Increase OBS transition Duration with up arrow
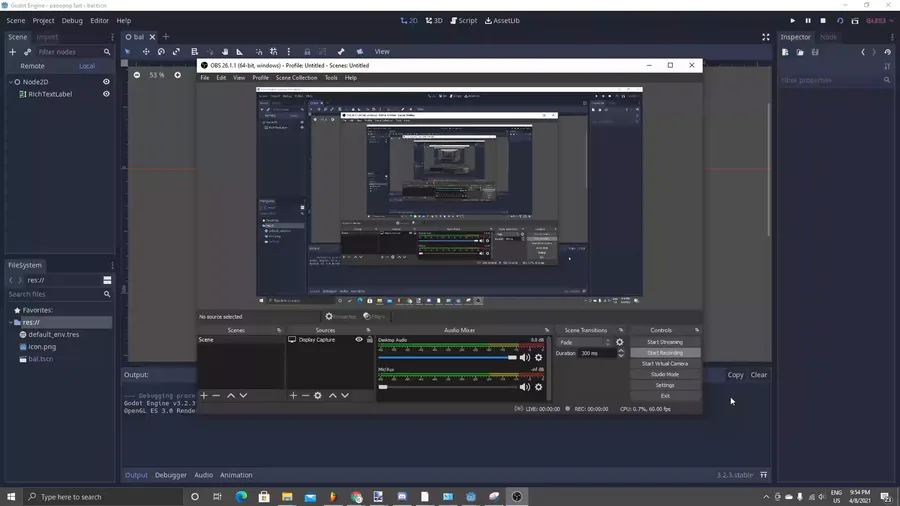This screenshot has height=506, width=900. pos(621,351)
